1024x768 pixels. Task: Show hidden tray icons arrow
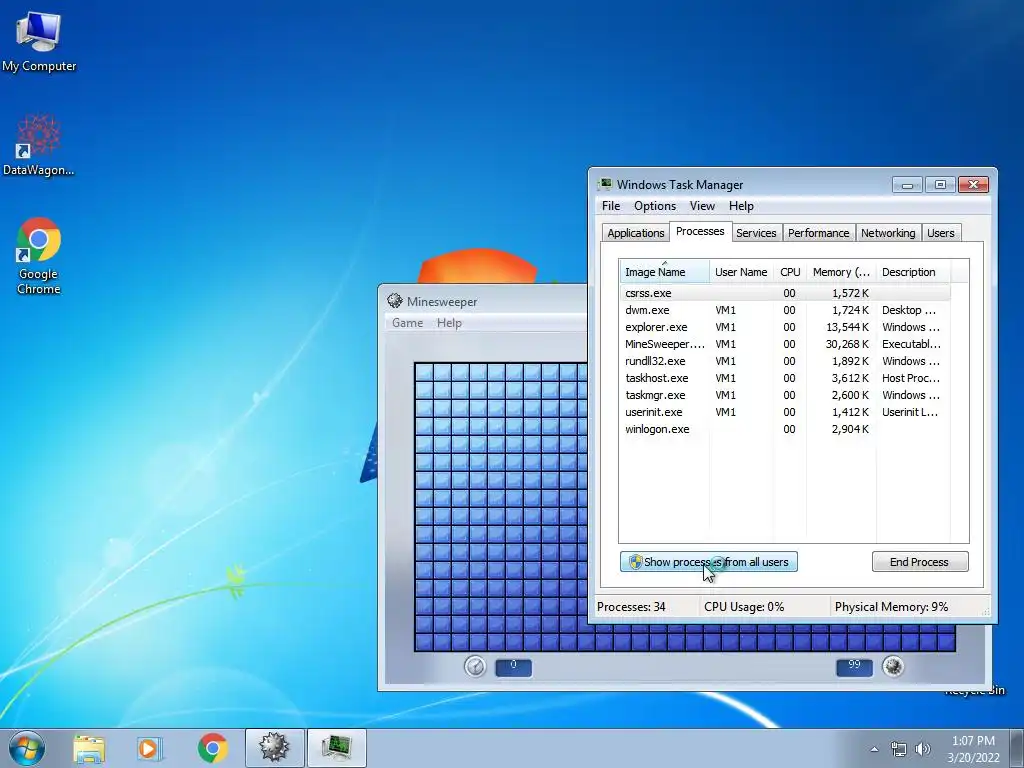tap(874, 749)
